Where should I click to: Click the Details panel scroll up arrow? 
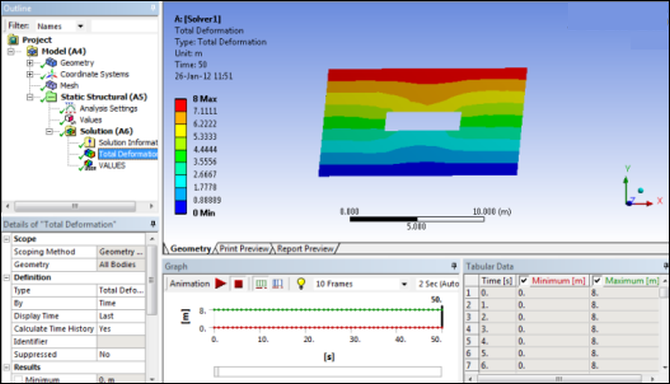click(152, 239)
